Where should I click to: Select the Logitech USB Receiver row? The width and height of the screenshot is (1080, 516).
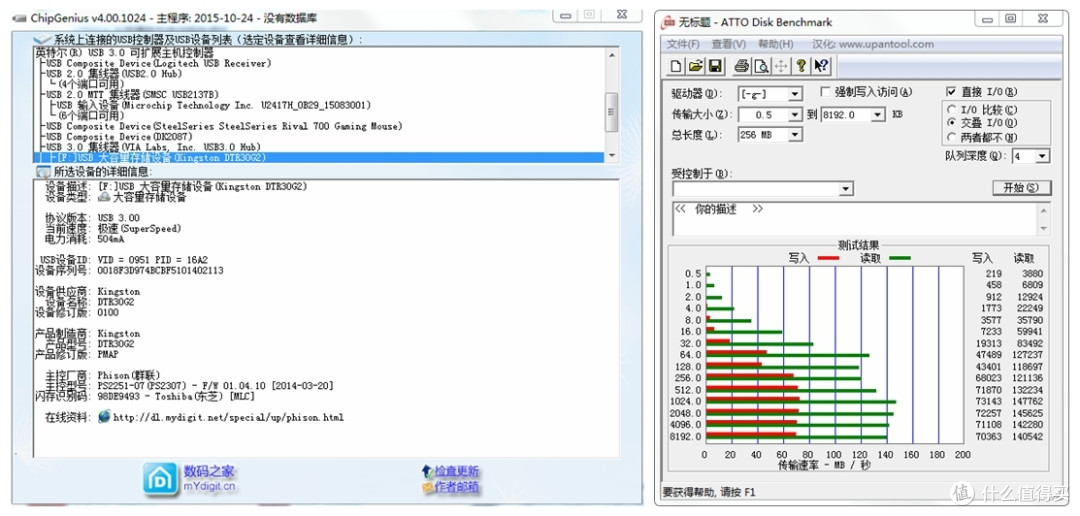coord(158,63)
